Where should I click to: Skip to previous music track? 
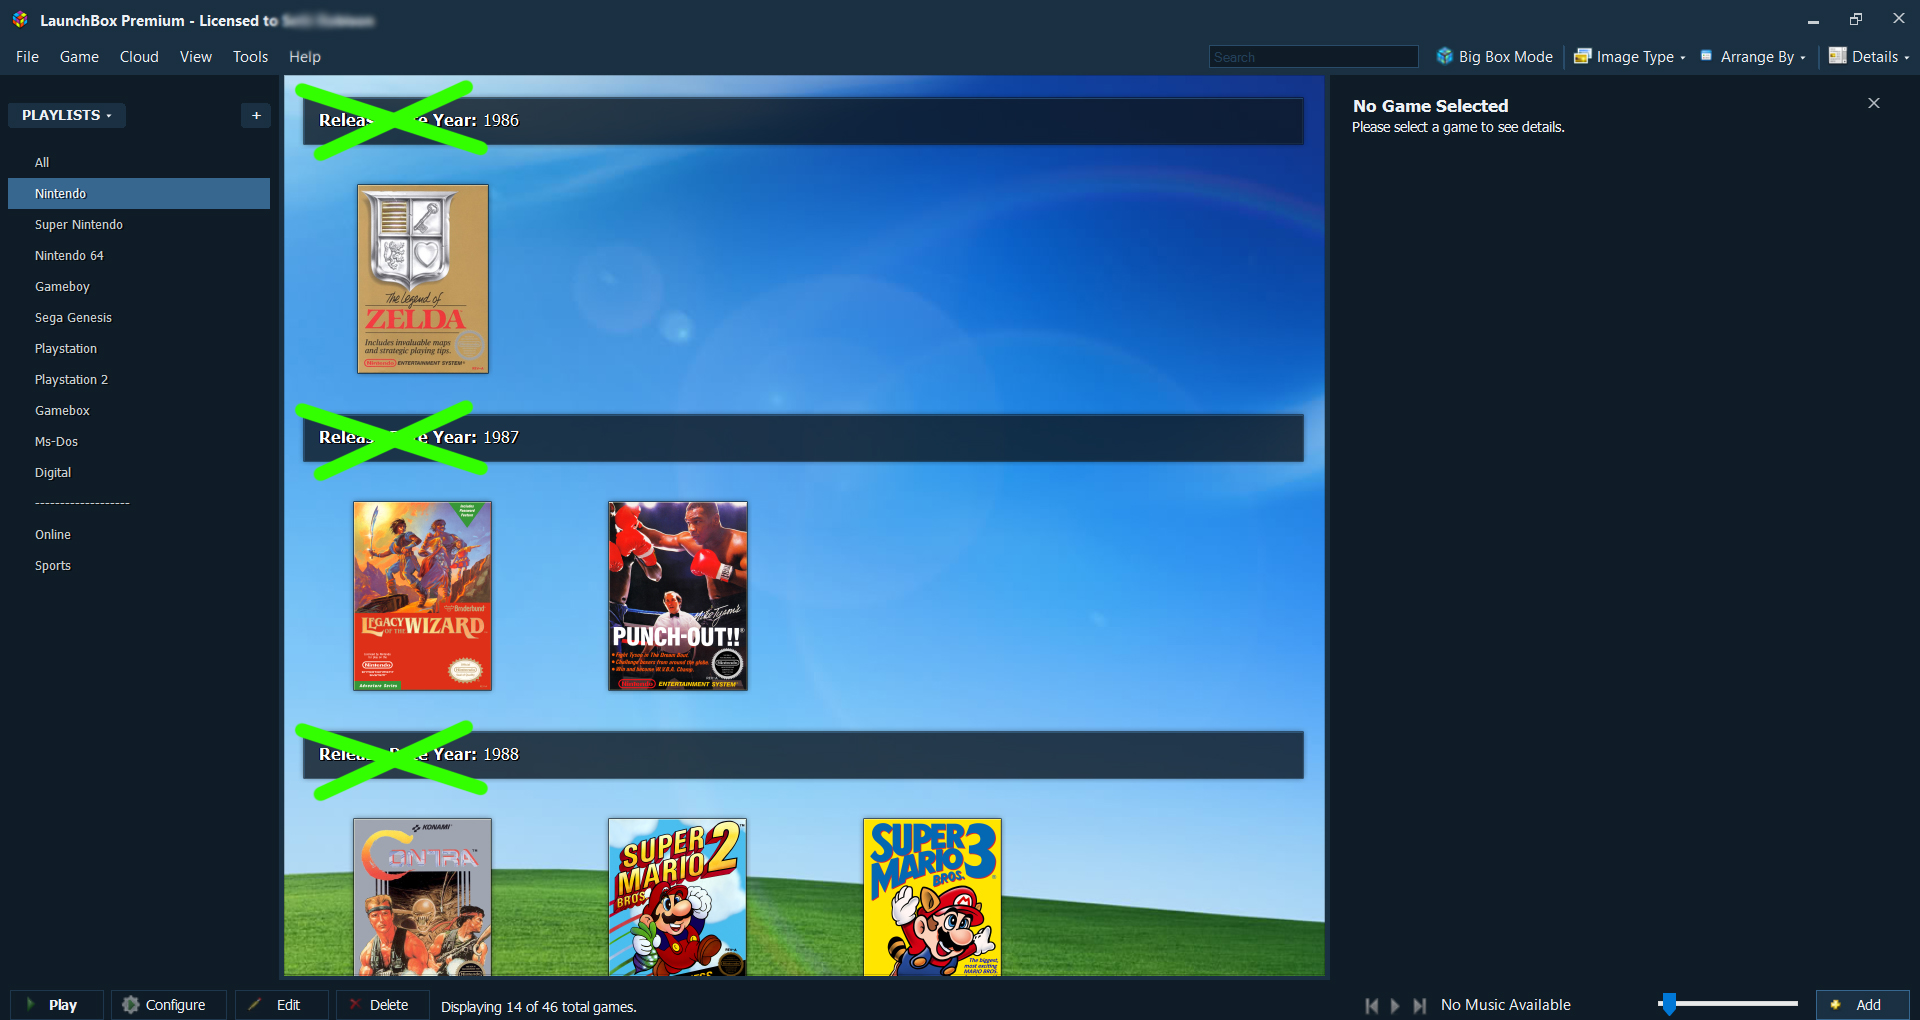click(x=1372, y=1005)
